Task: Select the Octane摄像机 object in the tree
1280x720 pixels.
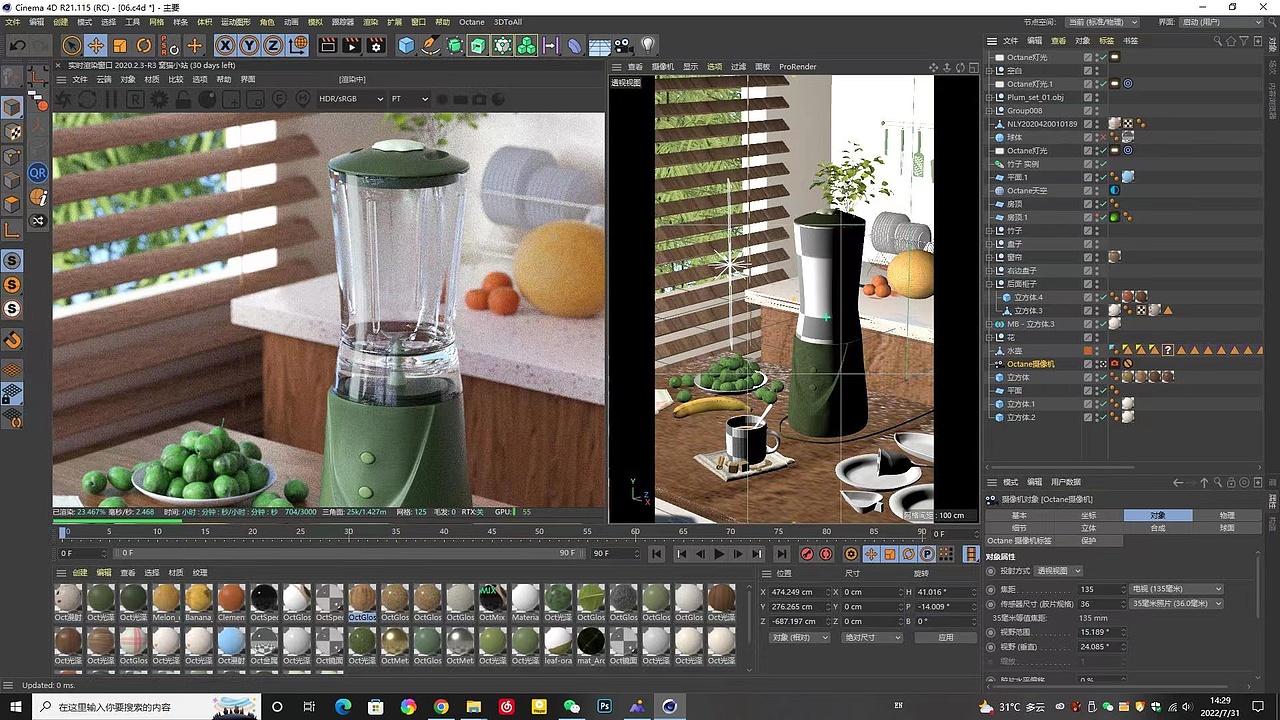Action: pyautogui.click(x=1030, y=364)
